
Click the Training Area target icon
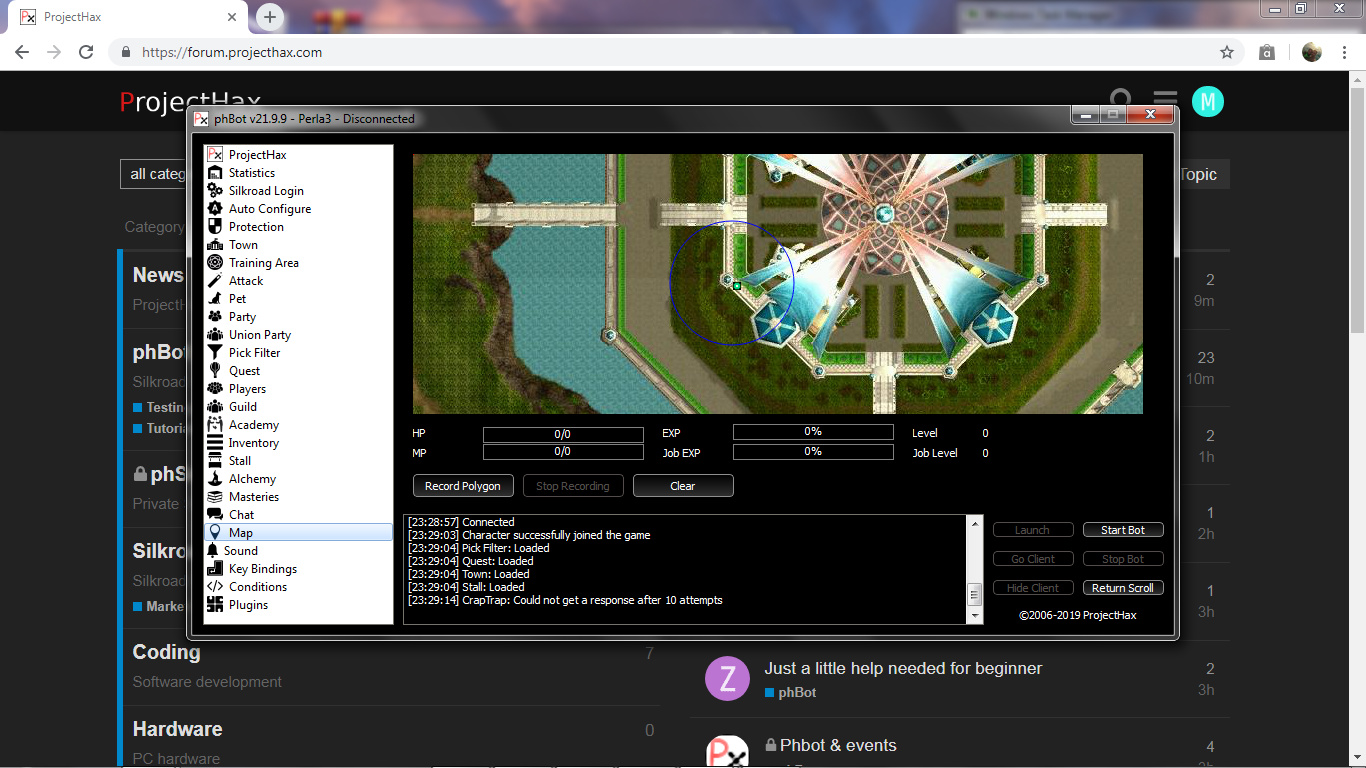click(x=214, y=263)
